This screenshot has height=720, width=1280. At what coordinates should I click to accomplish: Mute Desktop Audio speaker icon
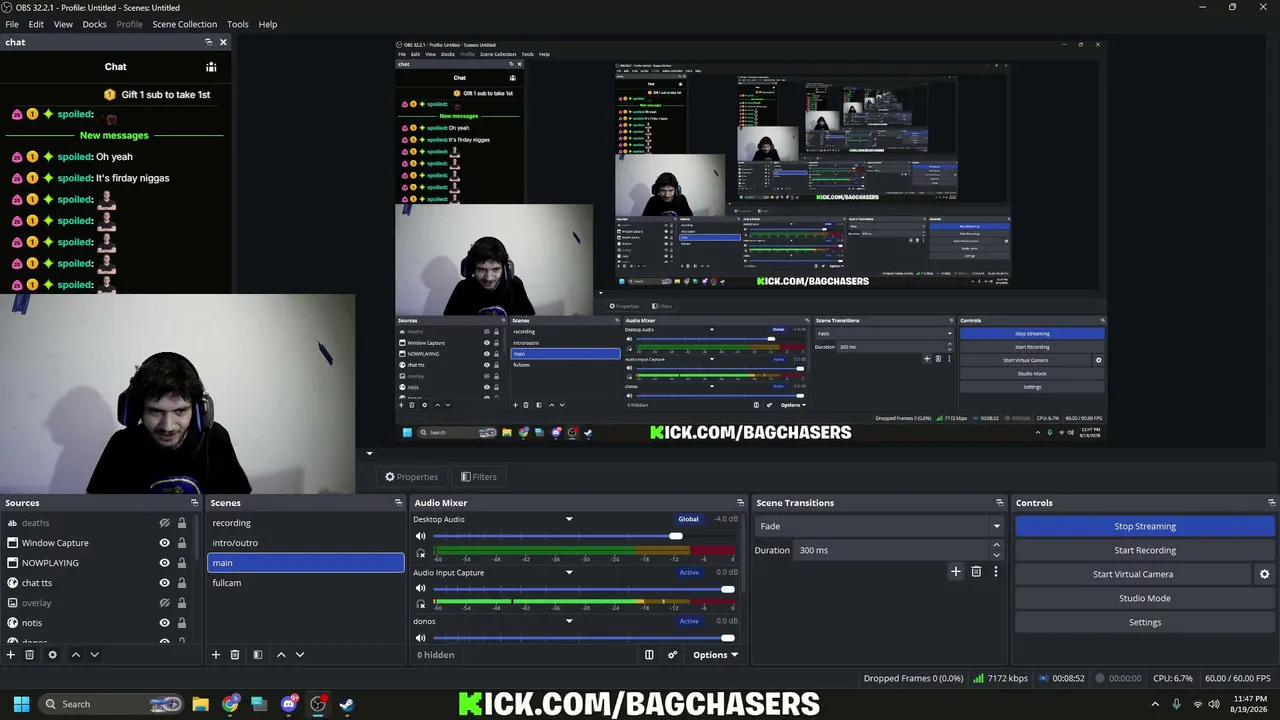421,537
